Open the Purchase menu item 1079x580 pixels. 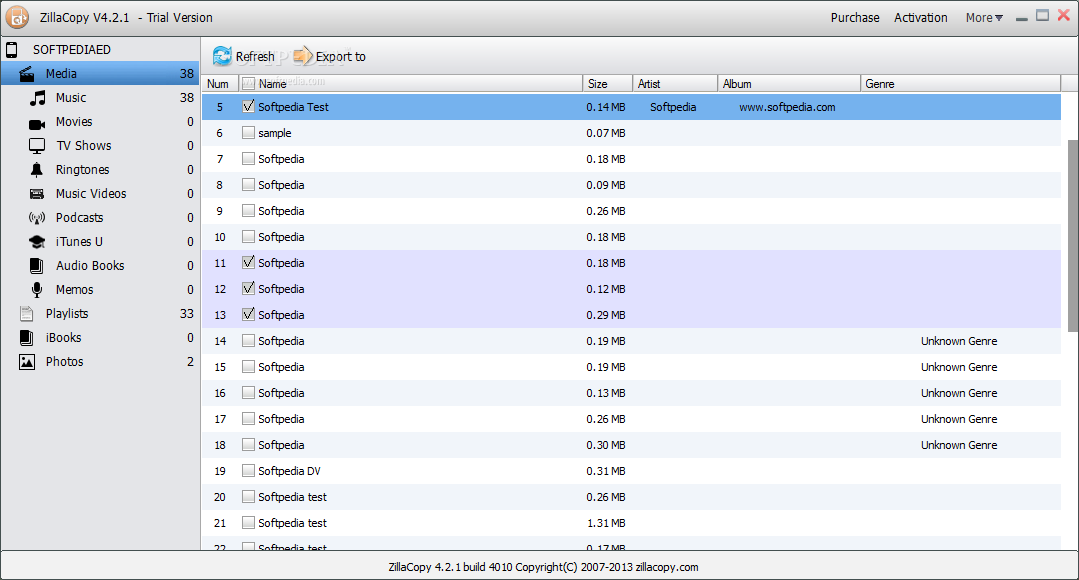click(x=855, y=17)
